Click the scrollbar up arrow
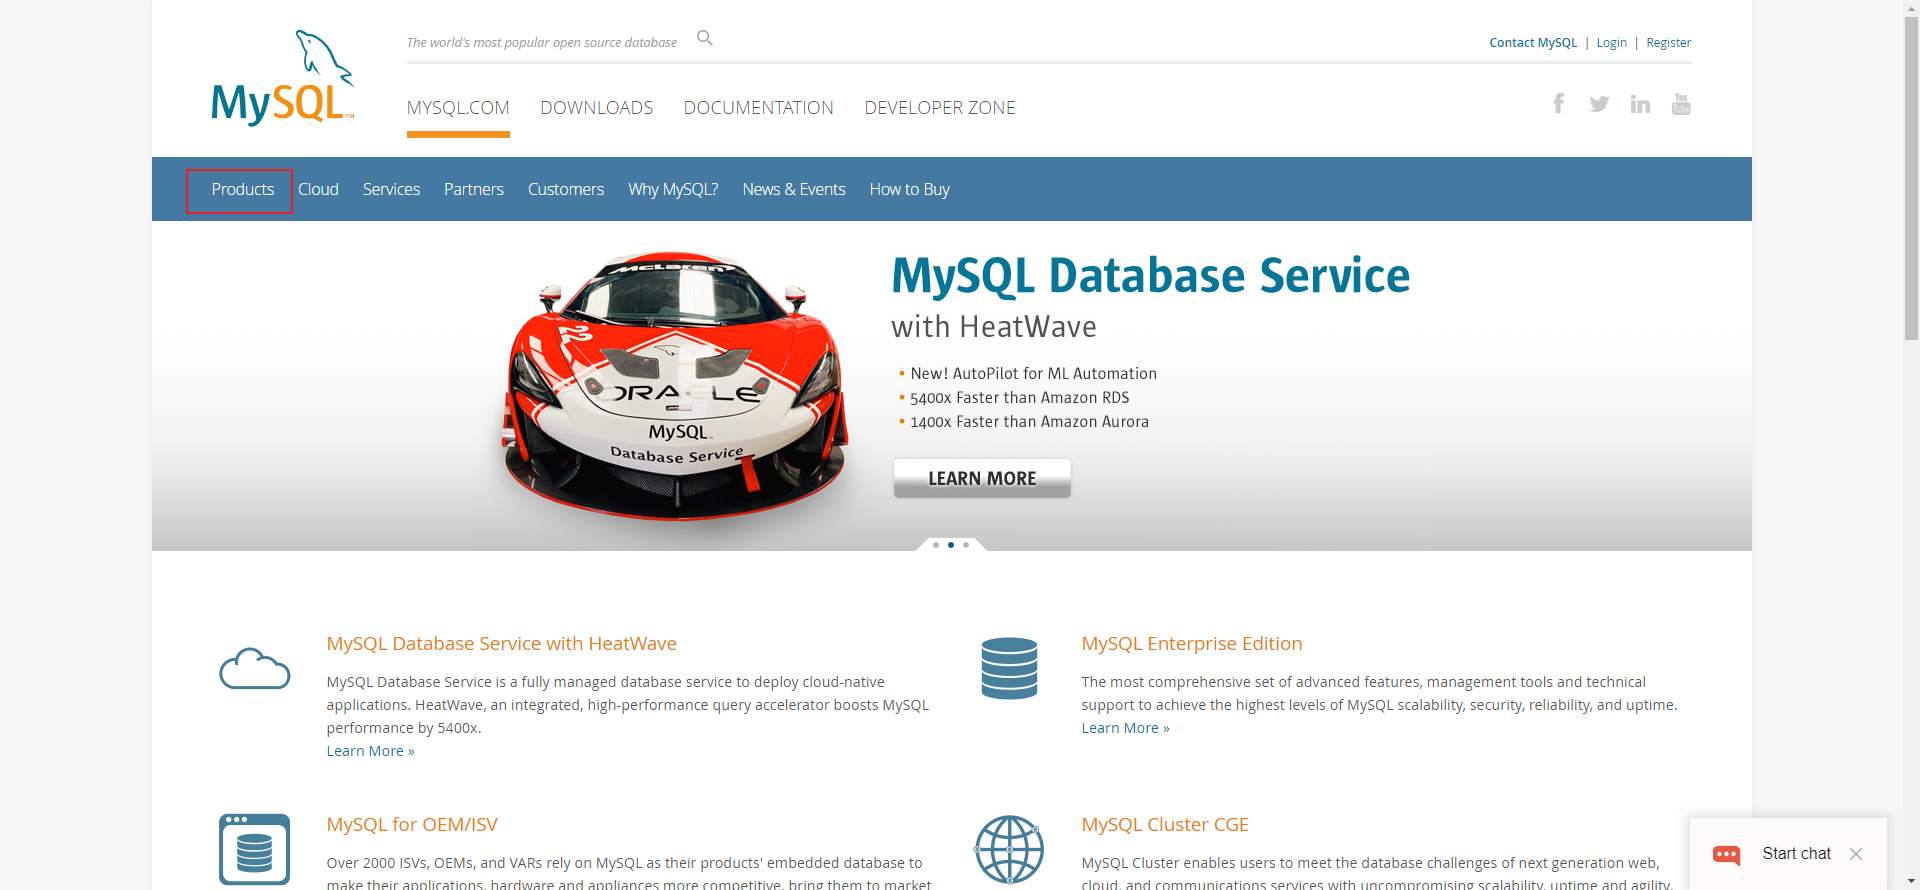Viewport: 1920px width, 890px height. tap(1912, 7)
